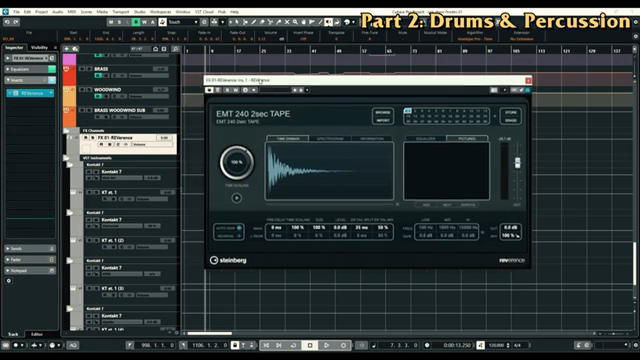Switch to Equalizer tab in REVerence
This screenshot has height=360, width=640.
click(x=425, y=139)
